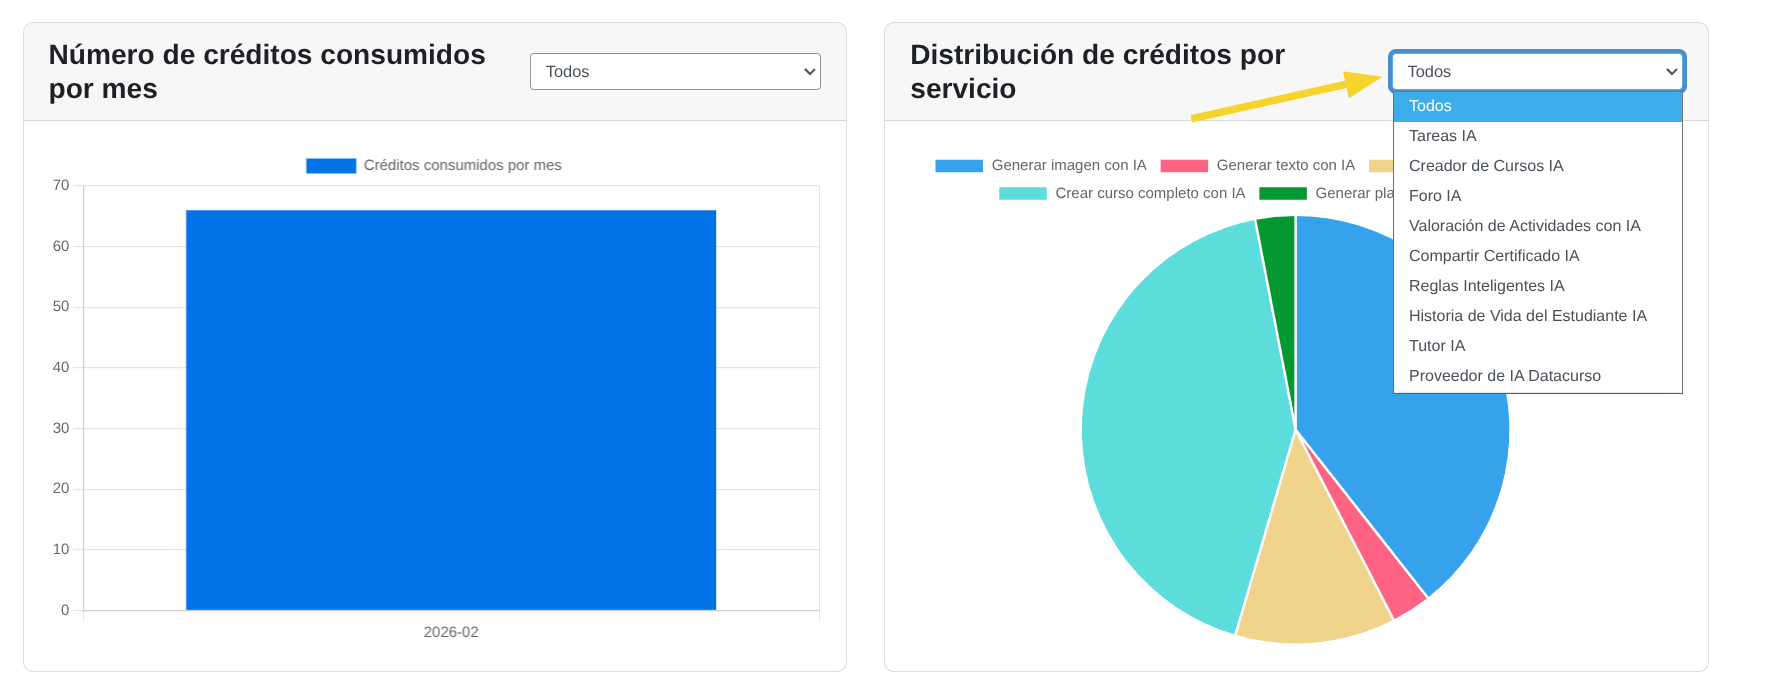Toggle the green Generar pla legend swatch
The width and height of the screenshot is (1766, 680).
pos(1283,194)
